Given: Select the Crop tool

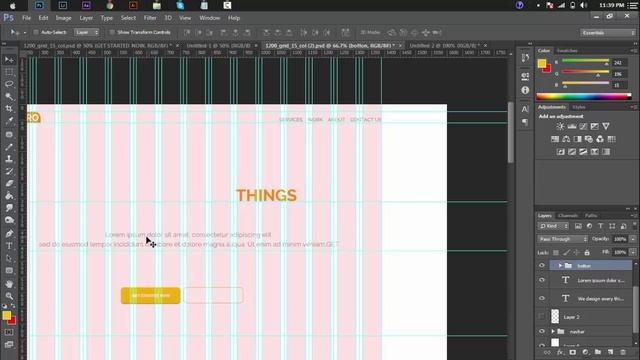Looking at the screenshot, I should pos(9,109).
